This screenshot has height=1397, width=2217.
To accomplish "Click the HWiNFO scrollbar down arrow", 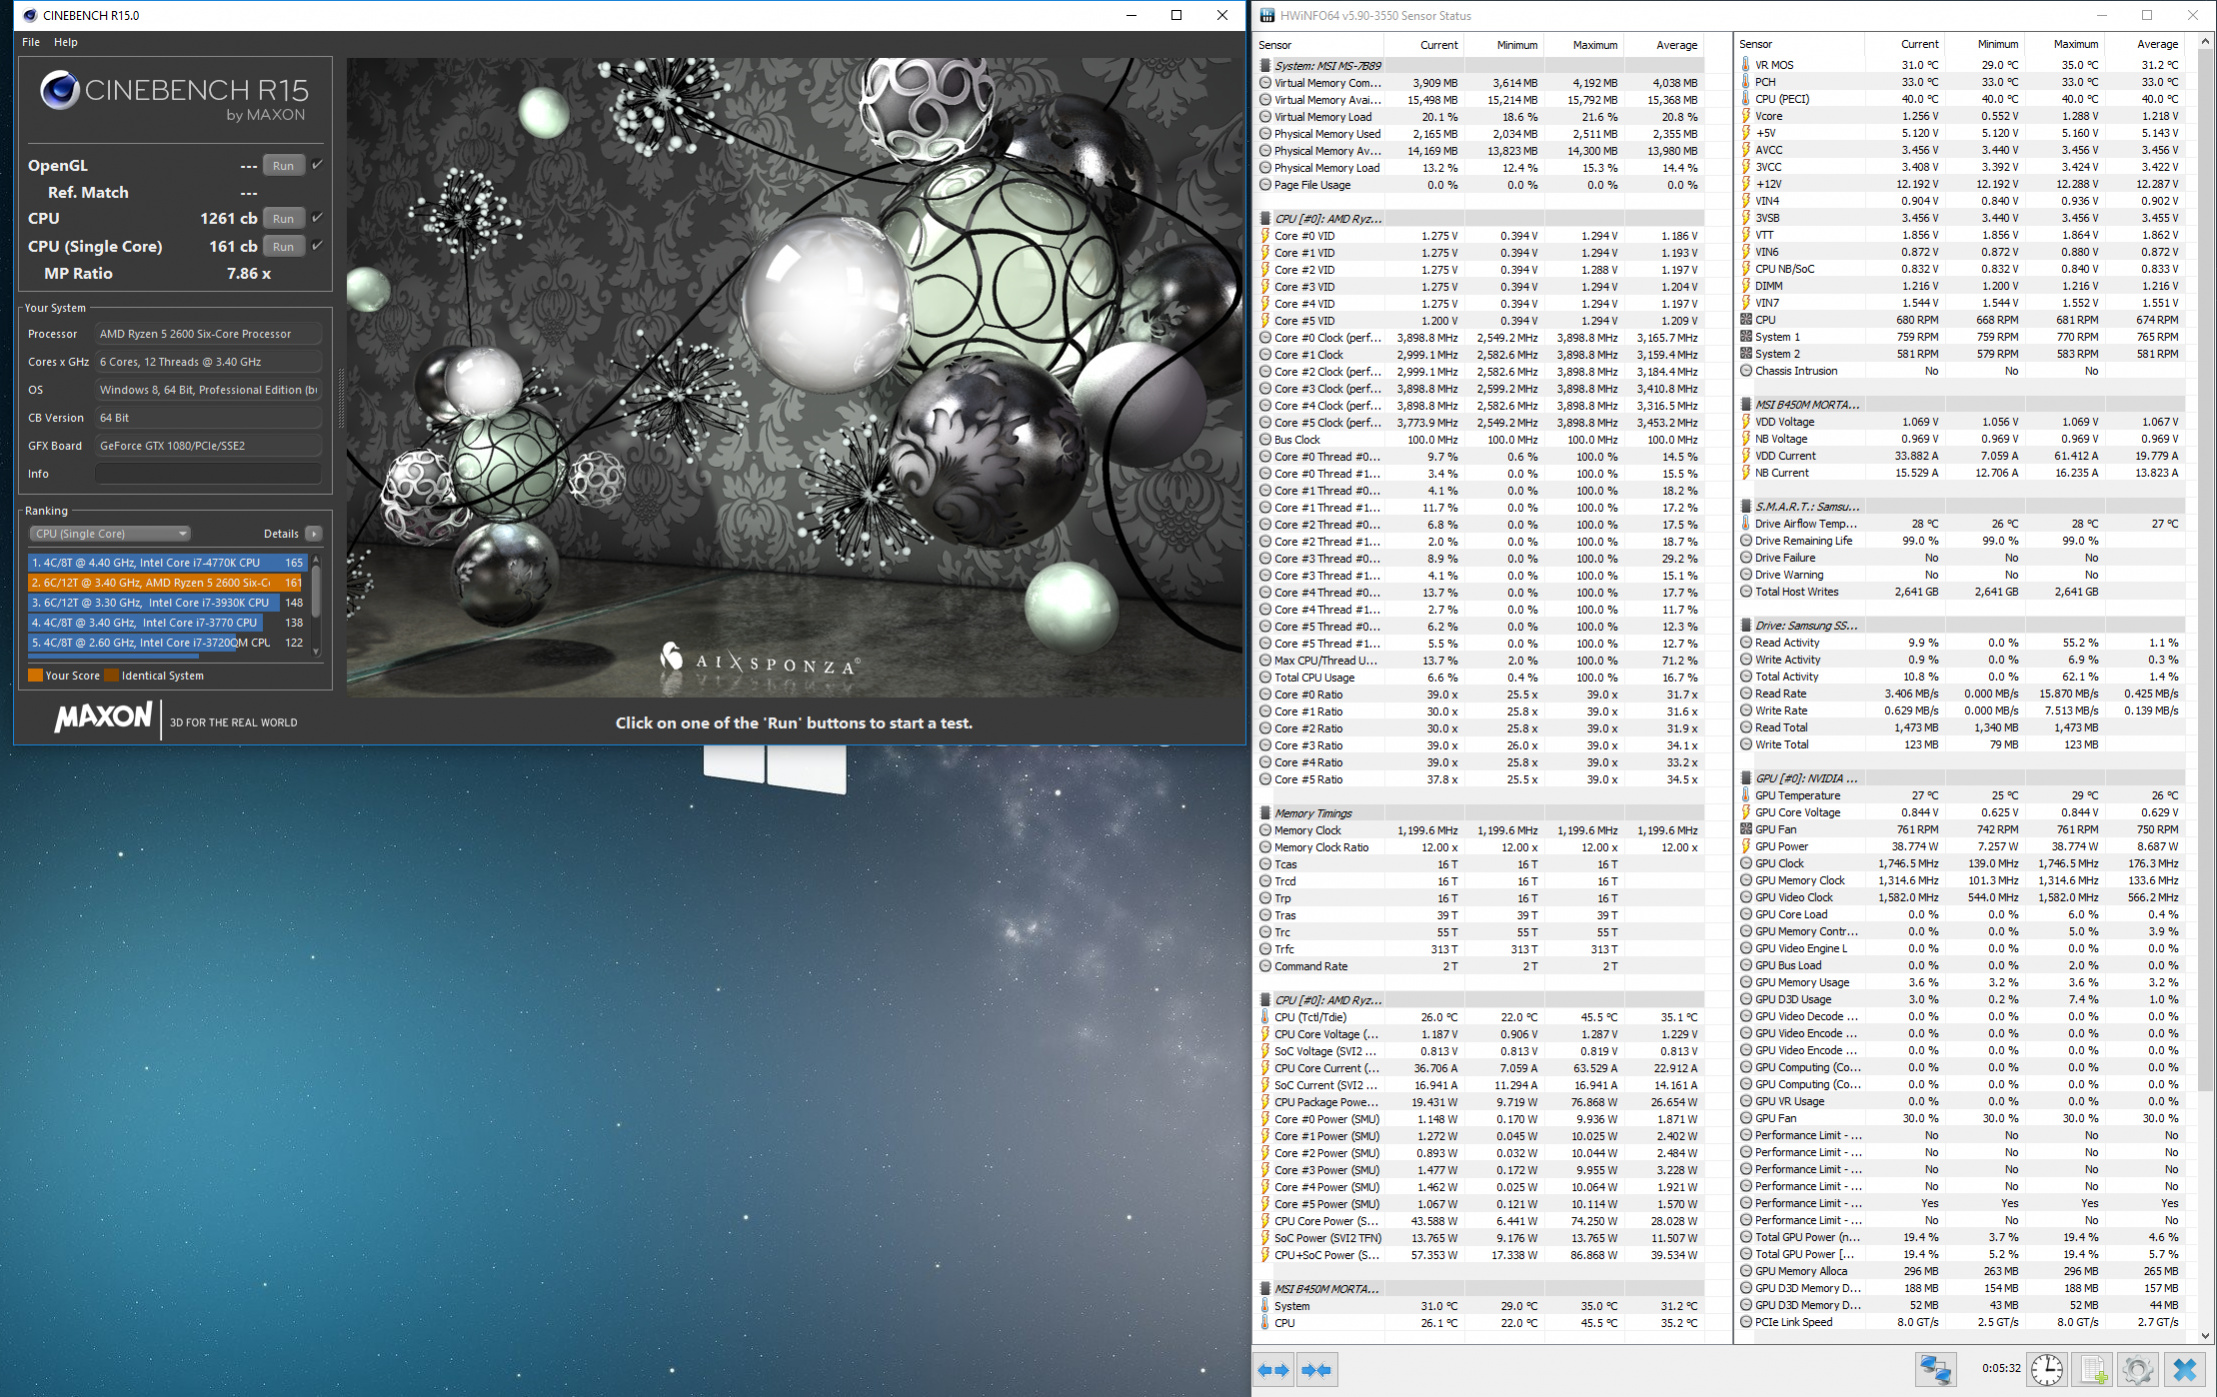I will [2205, 1335].
